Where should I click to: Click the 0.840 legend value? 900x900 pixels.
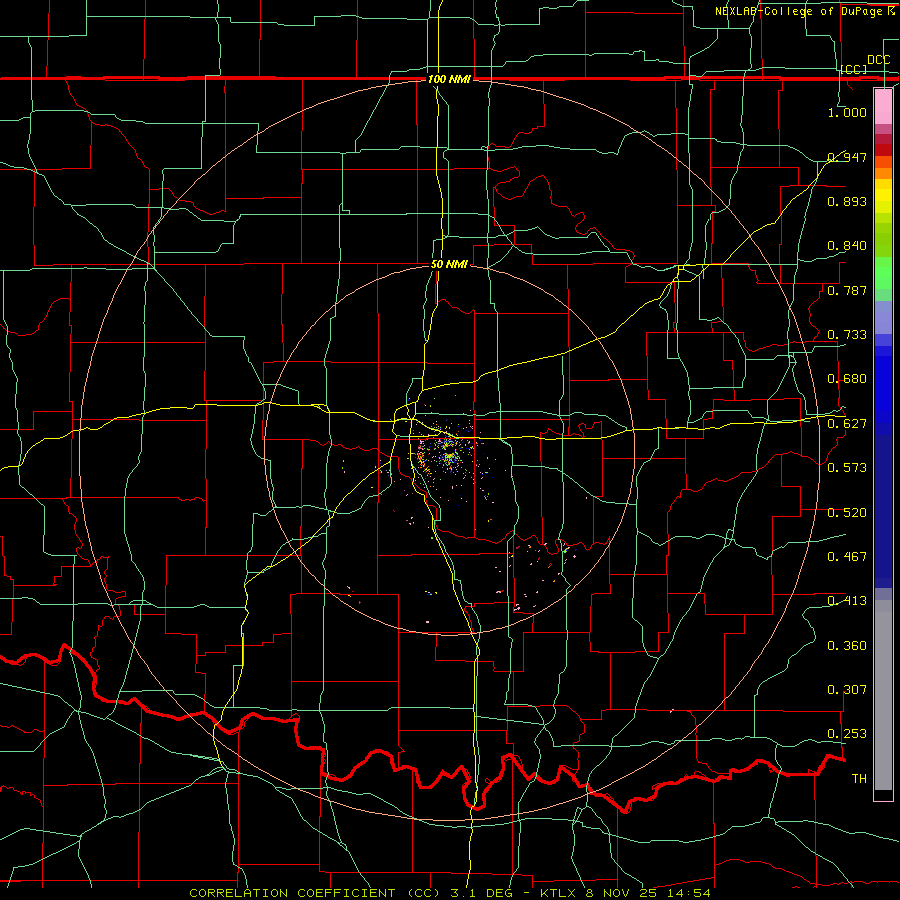pyautogui.click(x=847, y=246)
